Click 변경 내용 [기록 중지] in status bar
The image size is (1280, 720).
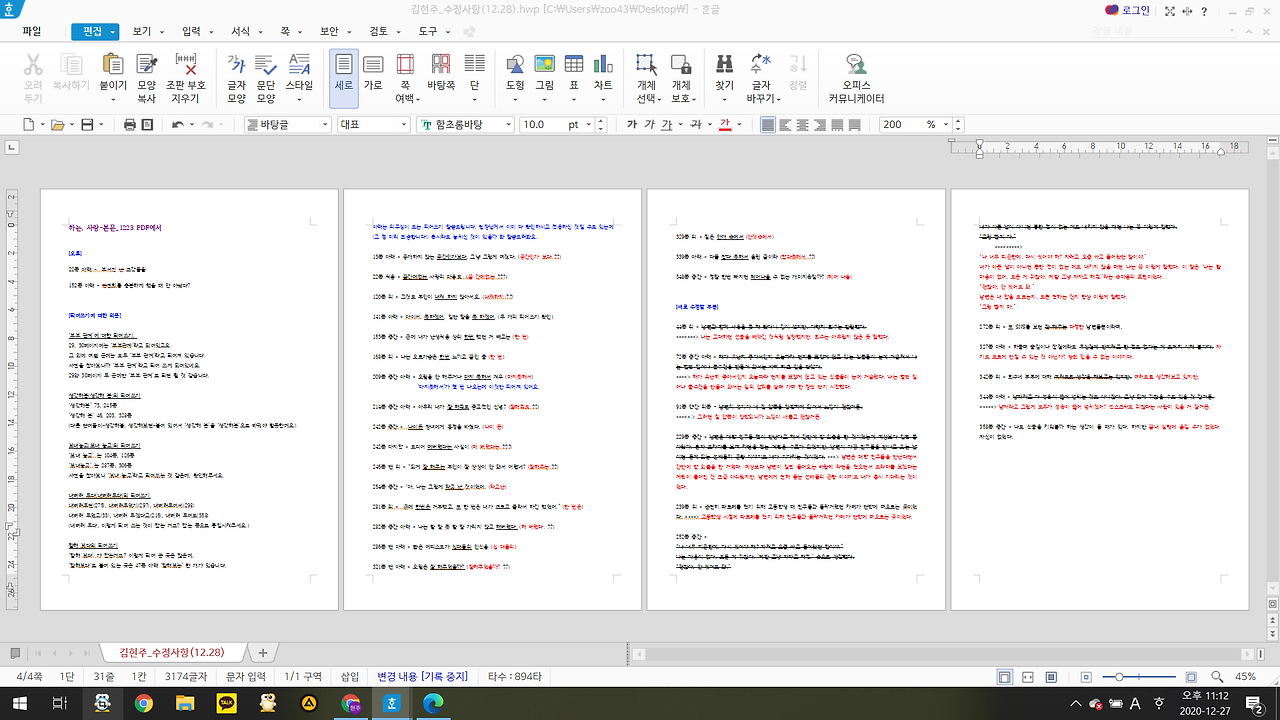(422, 677)
